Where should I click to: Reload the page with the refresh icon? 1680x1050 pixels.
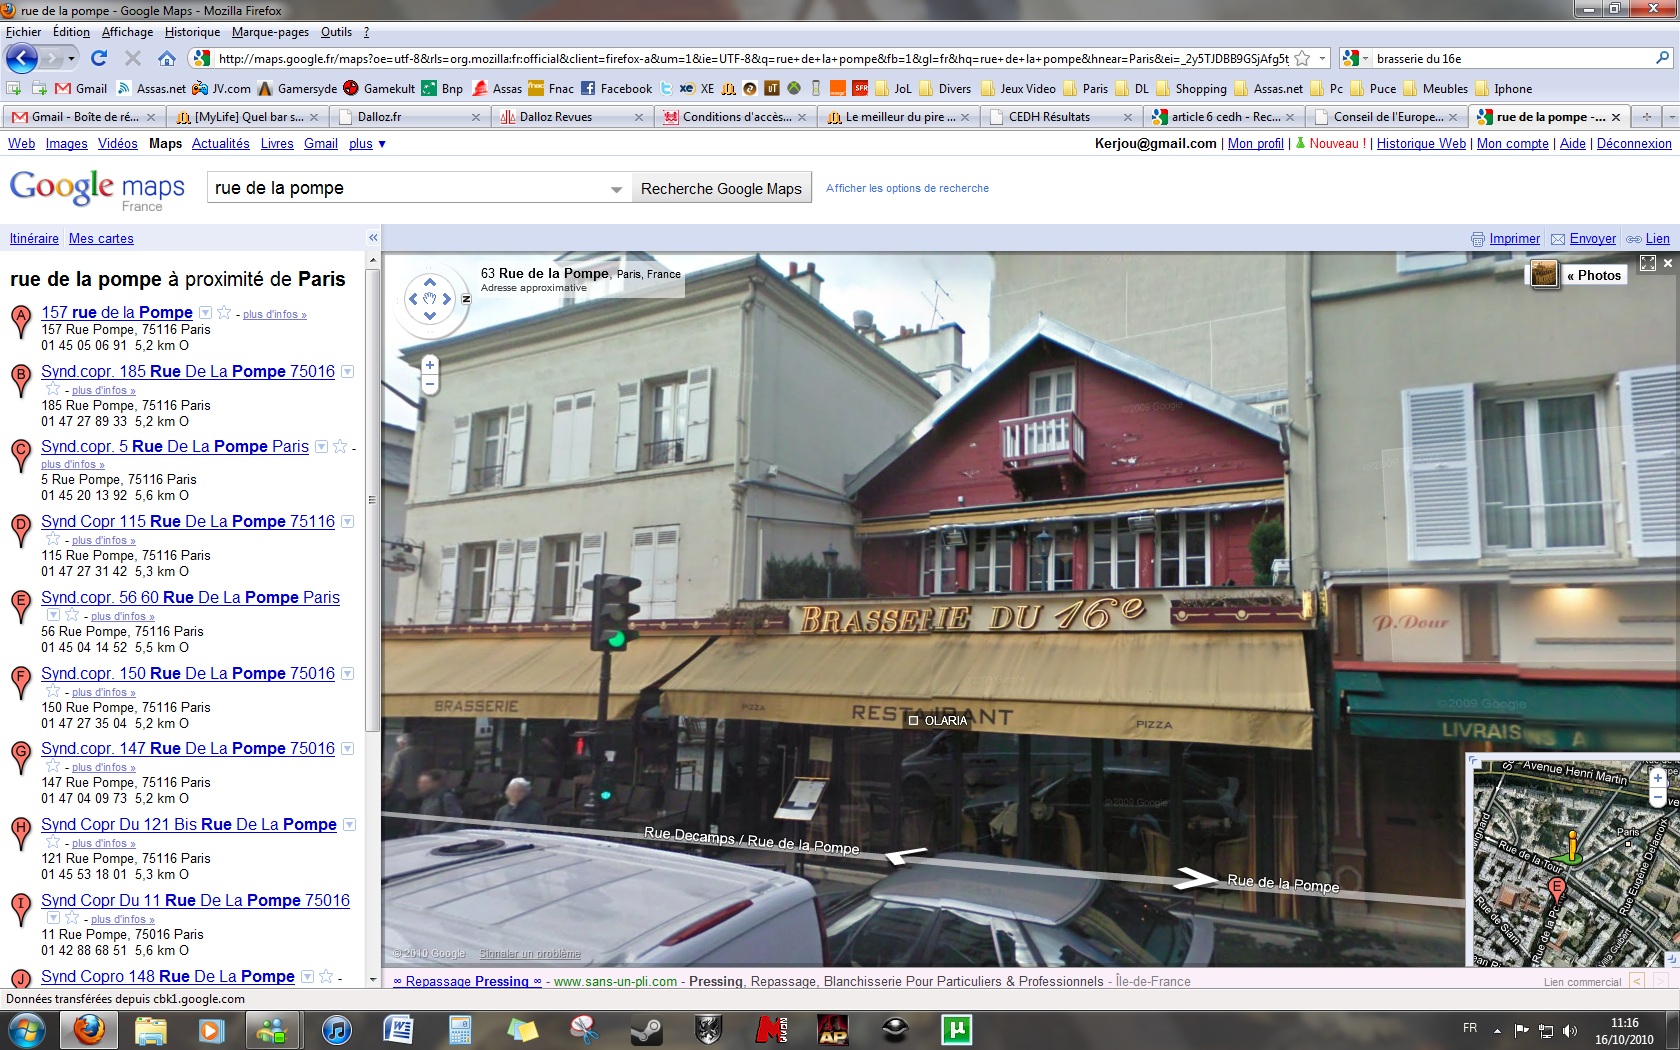[x=99, y=58]
